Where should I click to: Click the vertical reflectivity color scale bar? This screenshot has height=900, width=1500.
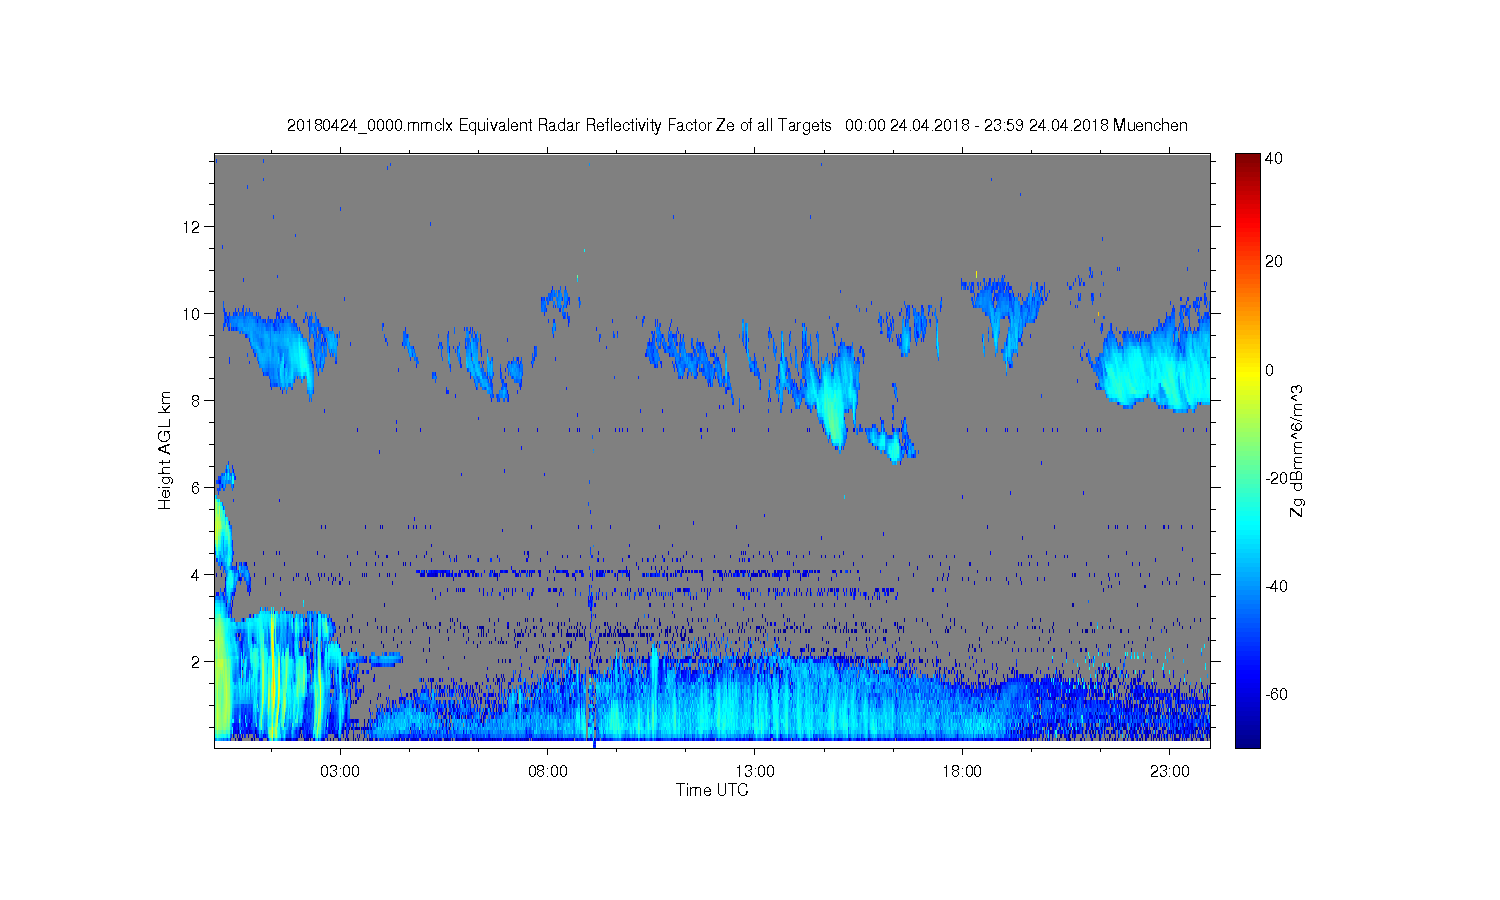pos(1247,450)
